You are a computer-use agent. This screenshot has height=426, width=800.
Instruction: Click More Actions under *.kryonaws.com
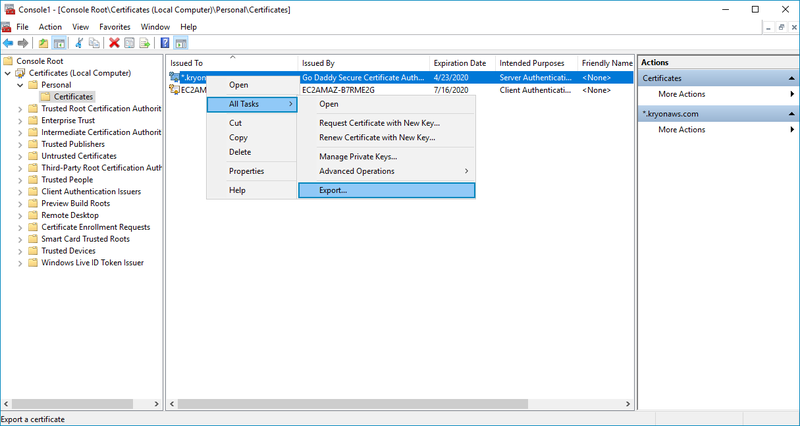point(681,129)
